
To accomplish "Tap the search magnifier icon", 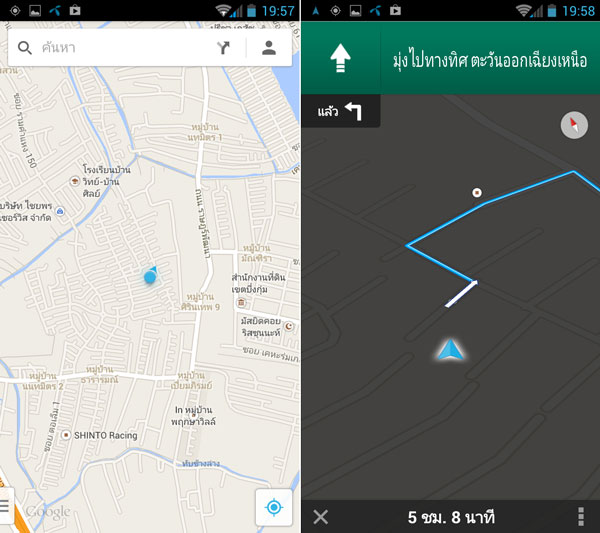I will (x=25, y=48).
